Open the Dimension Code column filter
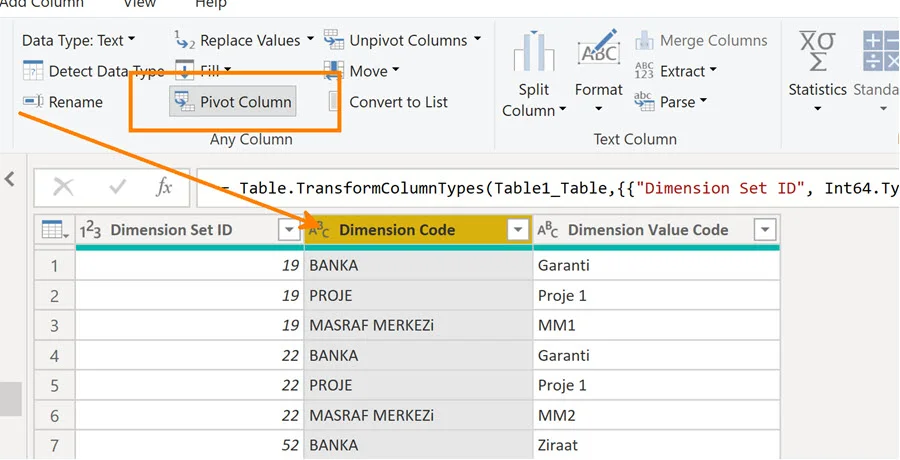The height and width of the screenshot is (460, 900). [x=517, y=231]
